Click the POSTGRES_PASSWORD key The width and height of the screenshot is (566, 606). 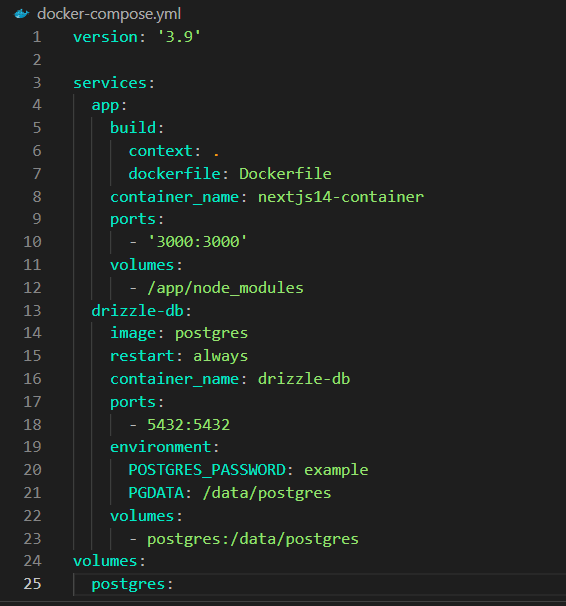tap(207, 470)
